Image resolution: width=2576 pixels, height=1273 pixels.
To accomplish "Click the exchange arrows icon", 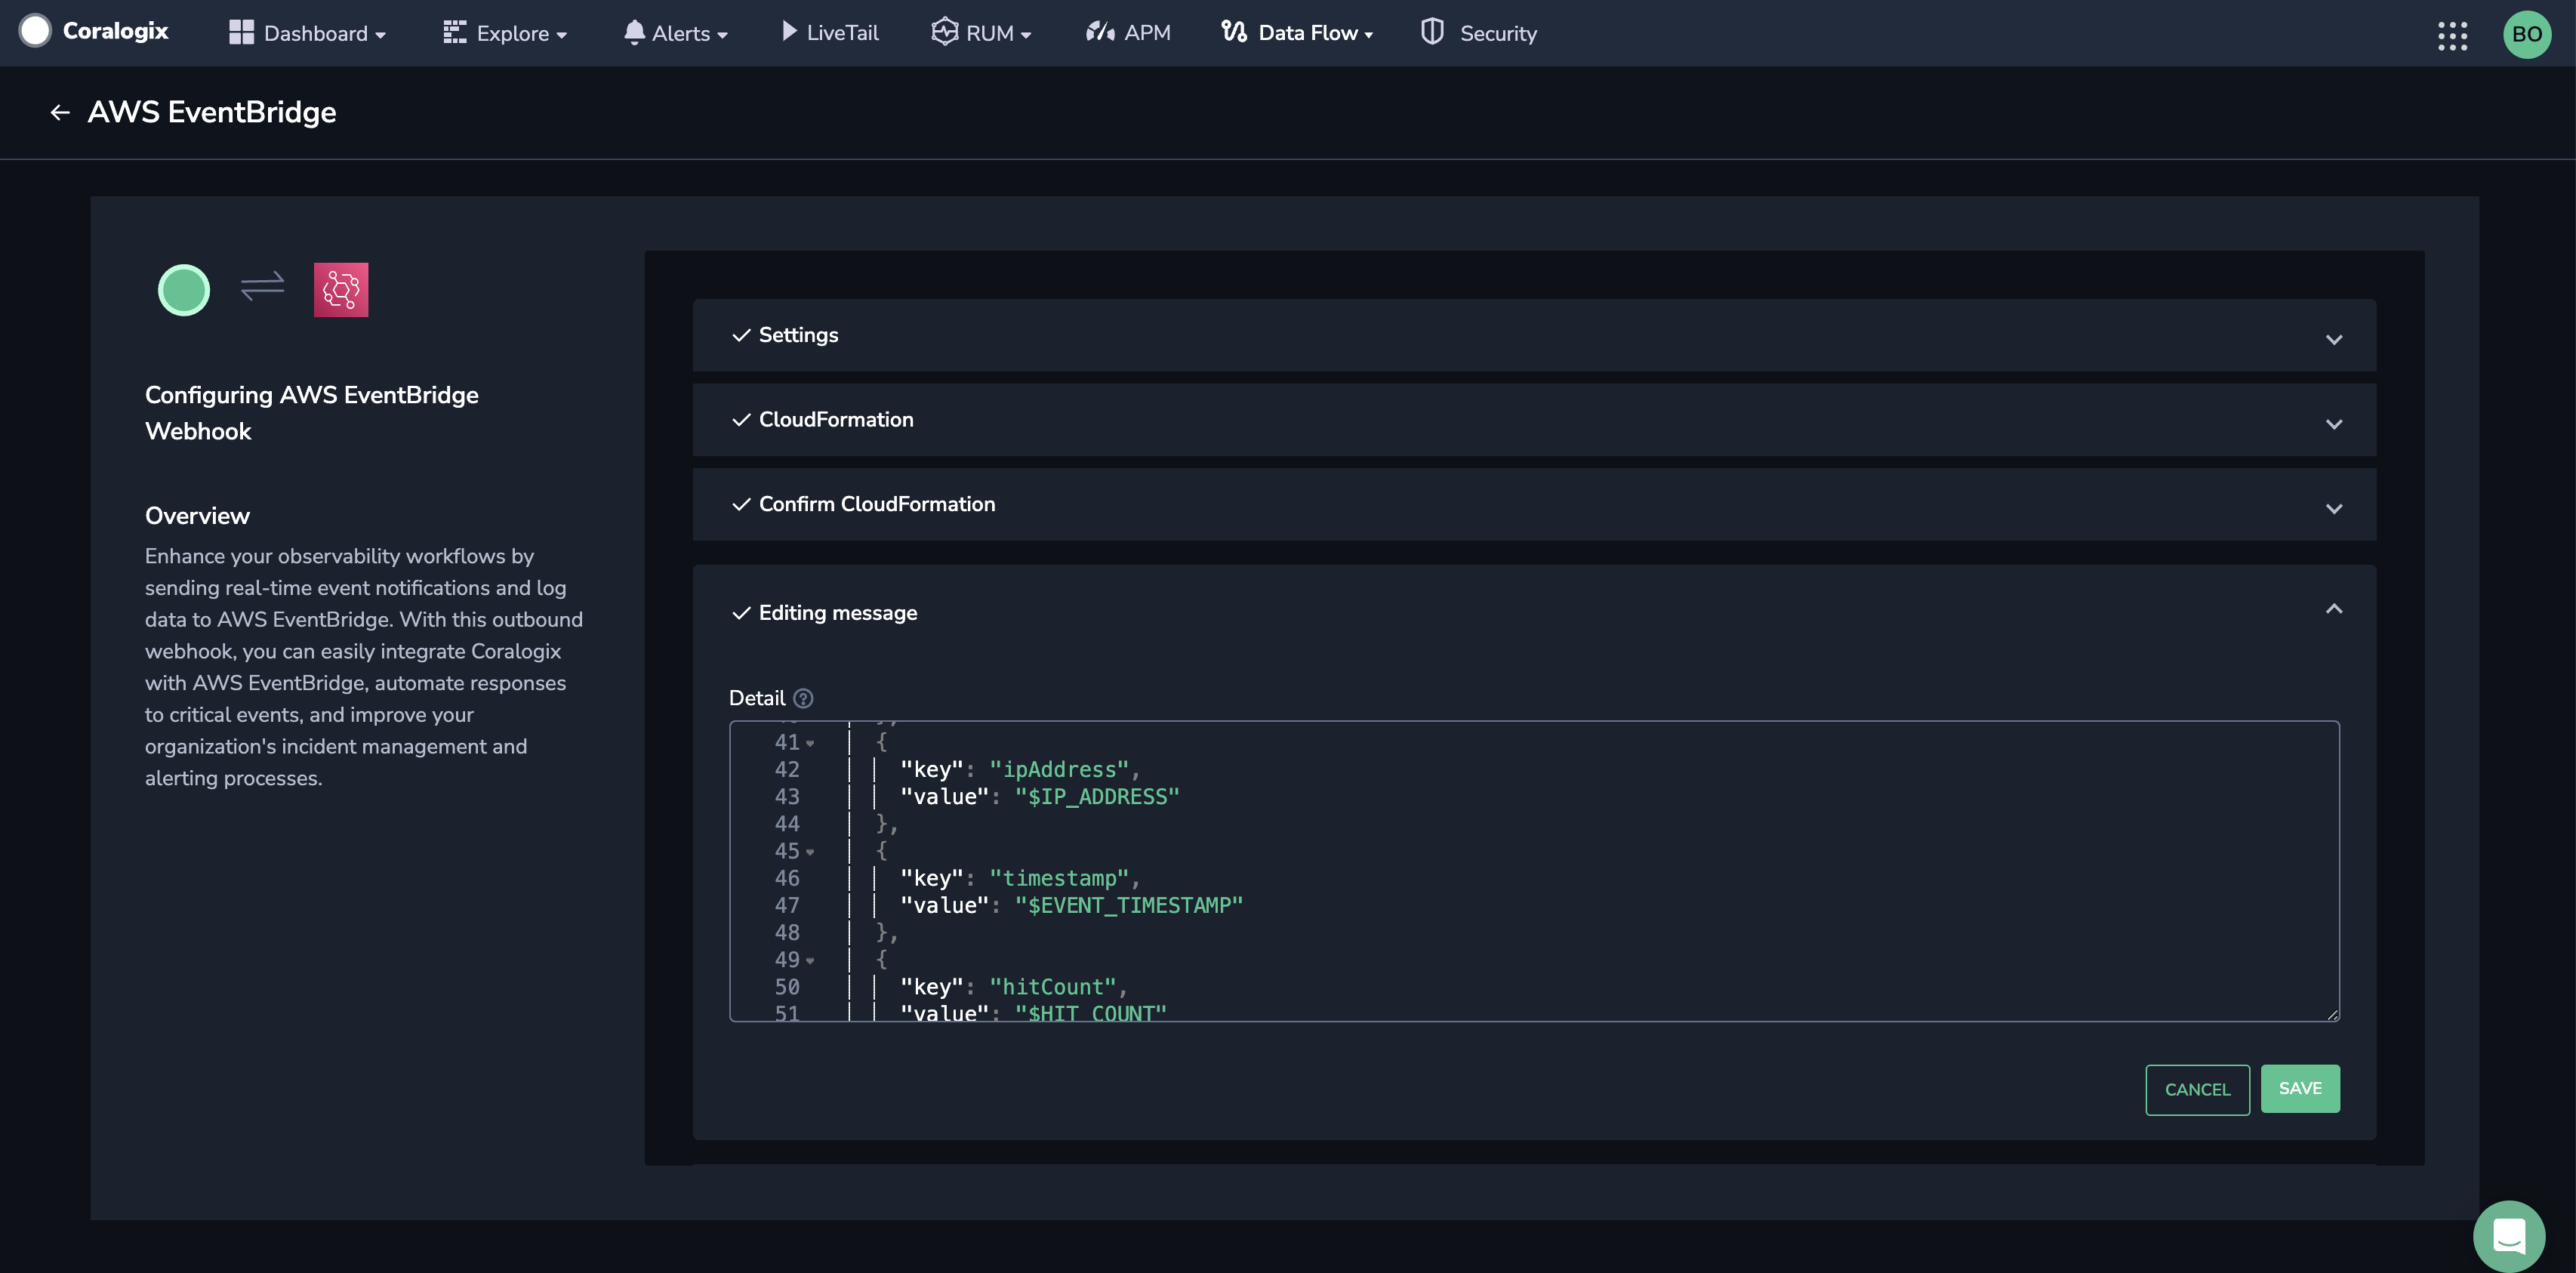I will 262,287.
